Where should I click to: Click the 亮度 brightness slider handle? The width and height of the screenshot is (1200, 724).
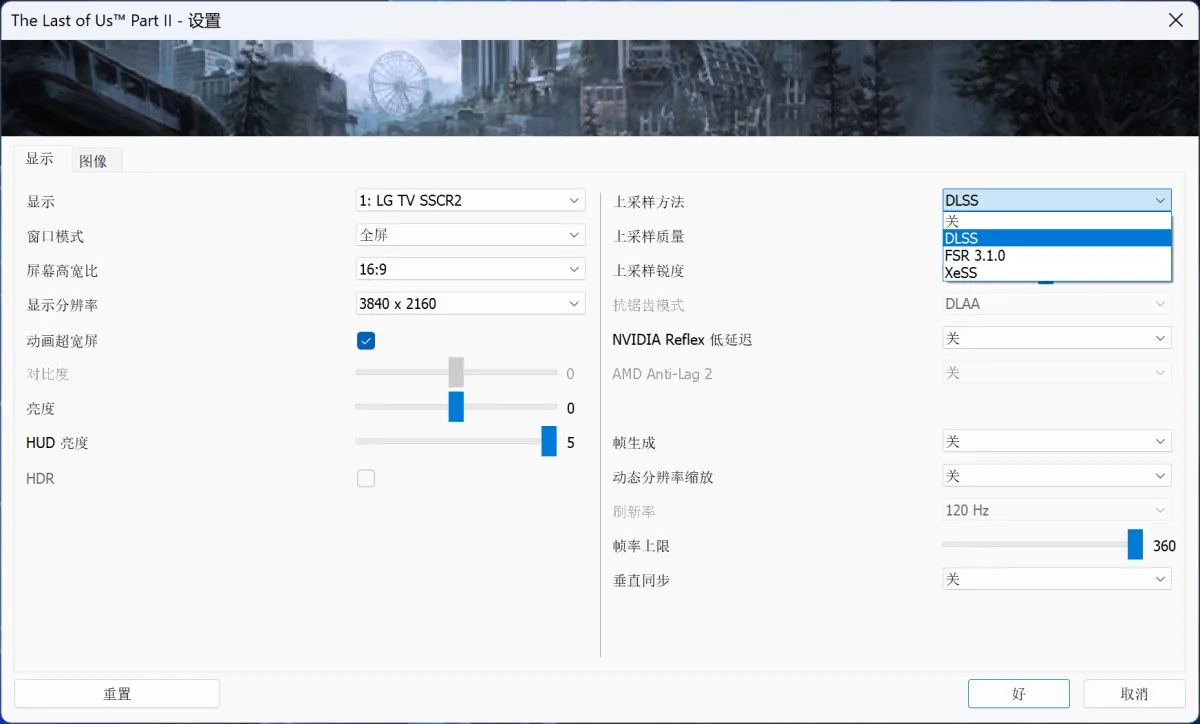pos(456,407)
